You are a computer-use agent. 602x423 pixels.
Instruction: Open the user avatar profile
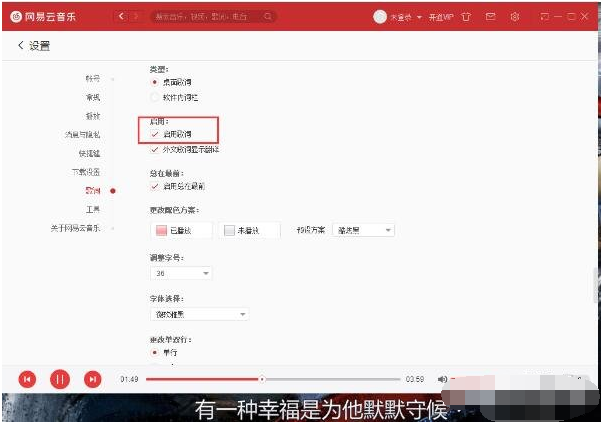pyautogui.click(x=380, y=17)
